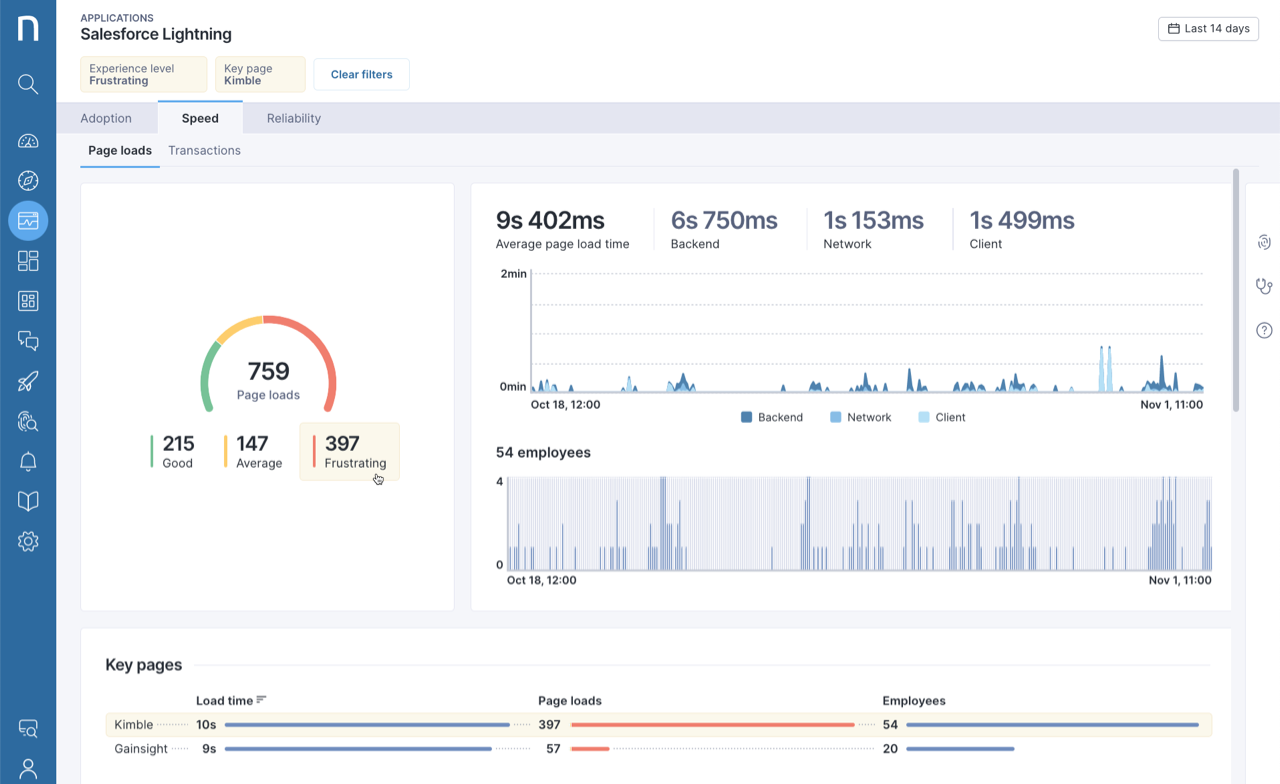Open the fingerprint search diagnostics icon
The width and height of the screenshot is (1280, 784).
[28, 421]
